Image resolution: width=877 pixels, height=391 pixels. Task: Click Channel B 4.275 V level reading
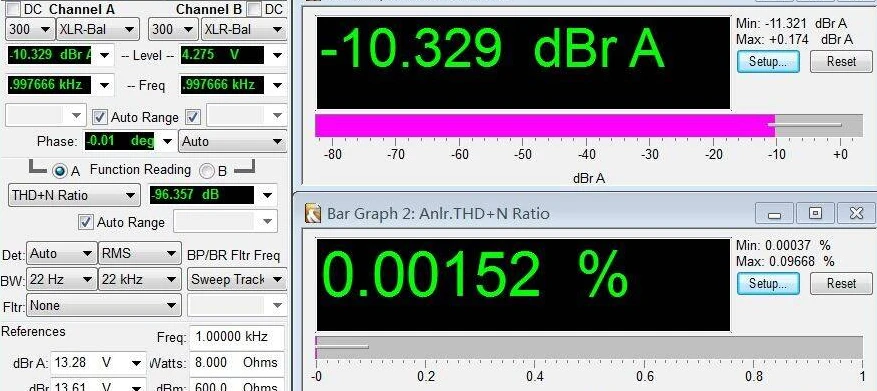[222, 55]
